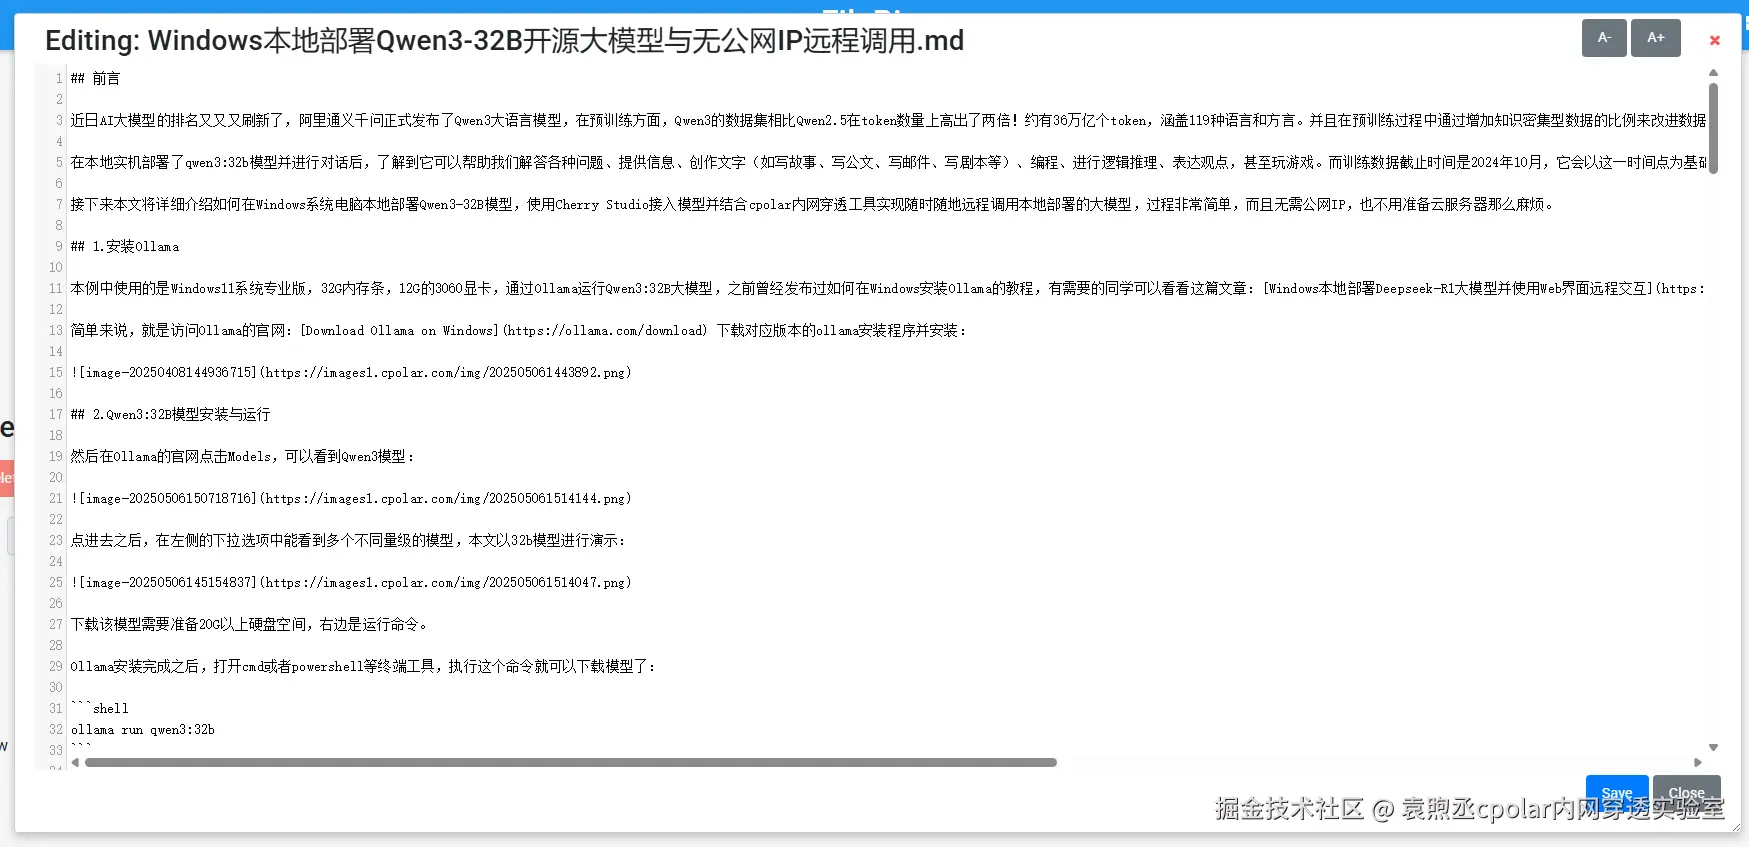The width and height of the screenshot is (1749, 847).
Task: Click the paragraph starting '近日AI大模型的排名'
Action: (x=888, y=120)
